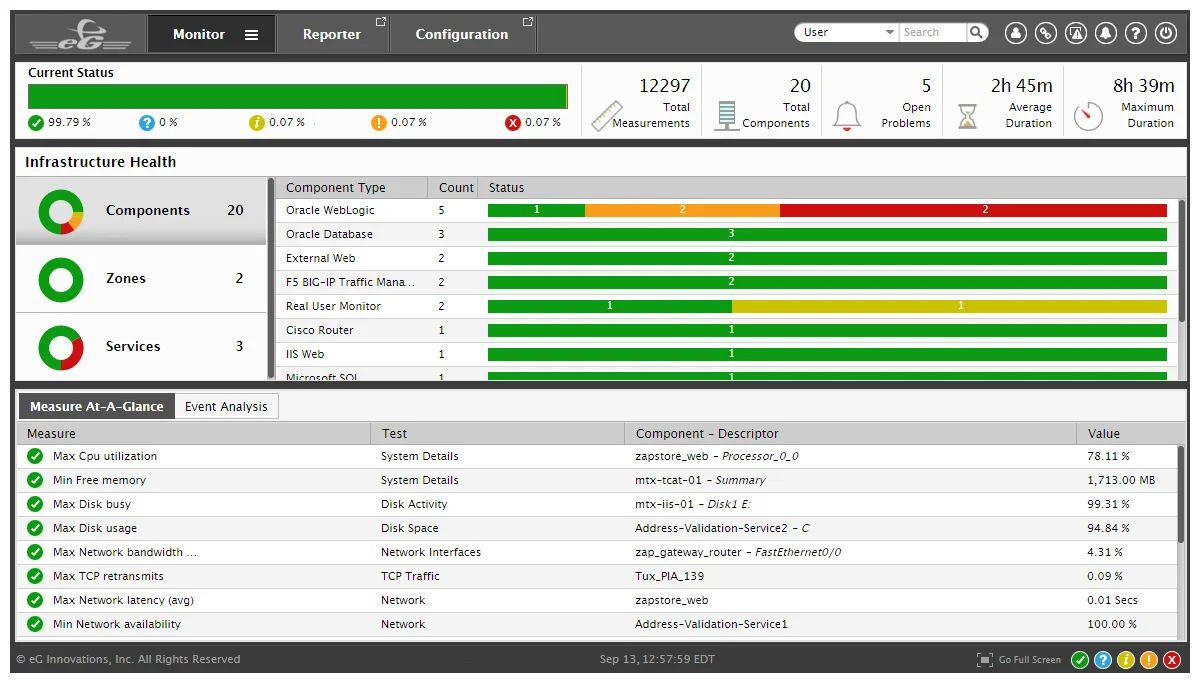The height and width of the screenshot is (683, 1200).
Task: Click the magnifier search icon
Action: (977, 33)
